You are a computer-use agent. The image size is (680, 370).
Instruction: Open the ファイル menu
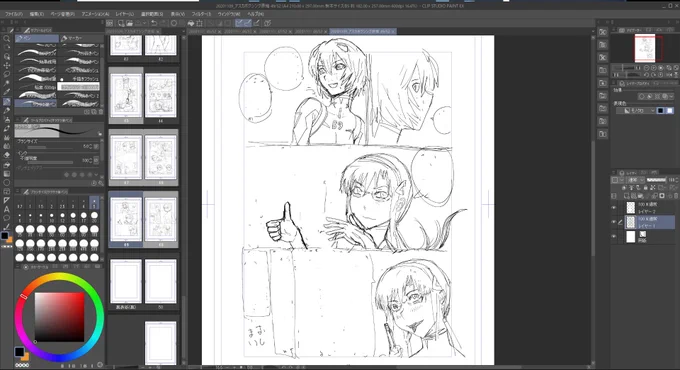click(x=13, y=14)
